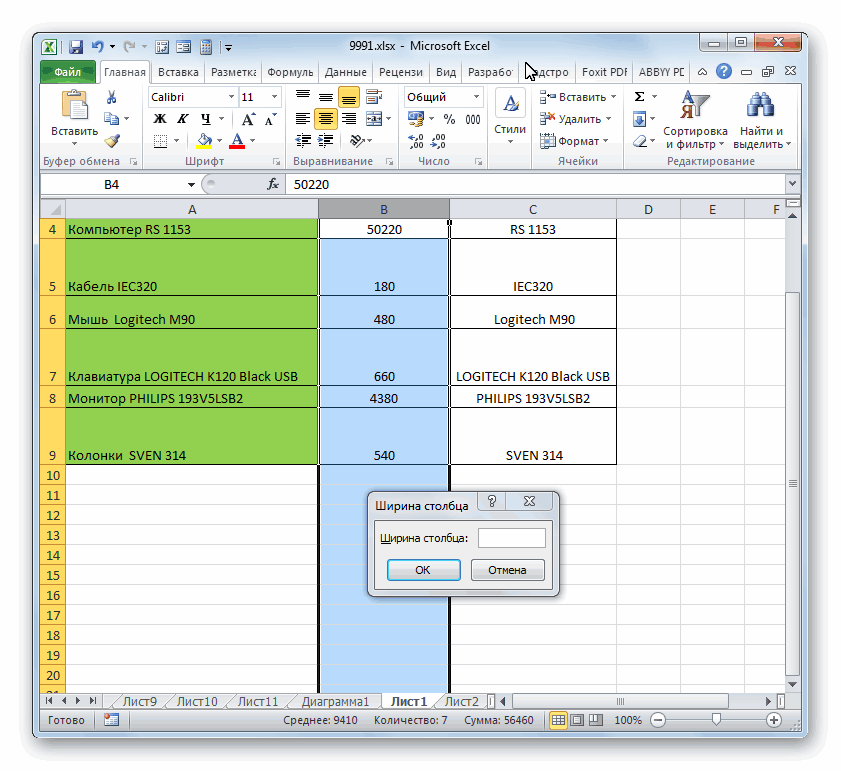Image resolution: width=841 pixels, height=771 pixels.
Task: Click the zoom slider in status bar
Action: [x=716, y=720]
